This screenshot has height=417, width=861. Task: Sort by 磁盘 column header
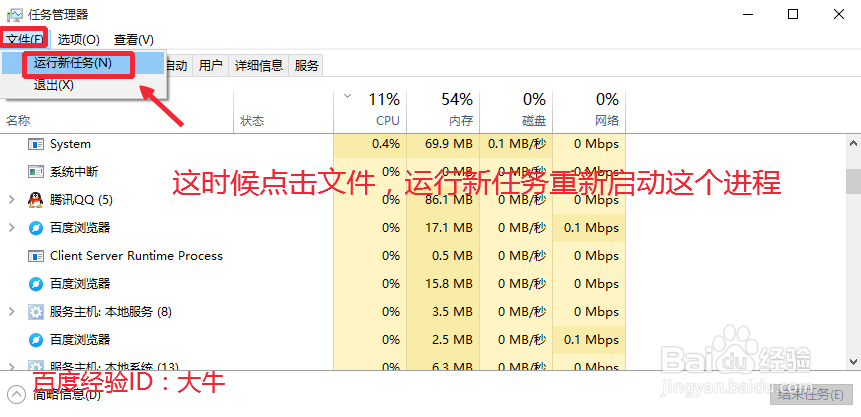click(516, 111)
